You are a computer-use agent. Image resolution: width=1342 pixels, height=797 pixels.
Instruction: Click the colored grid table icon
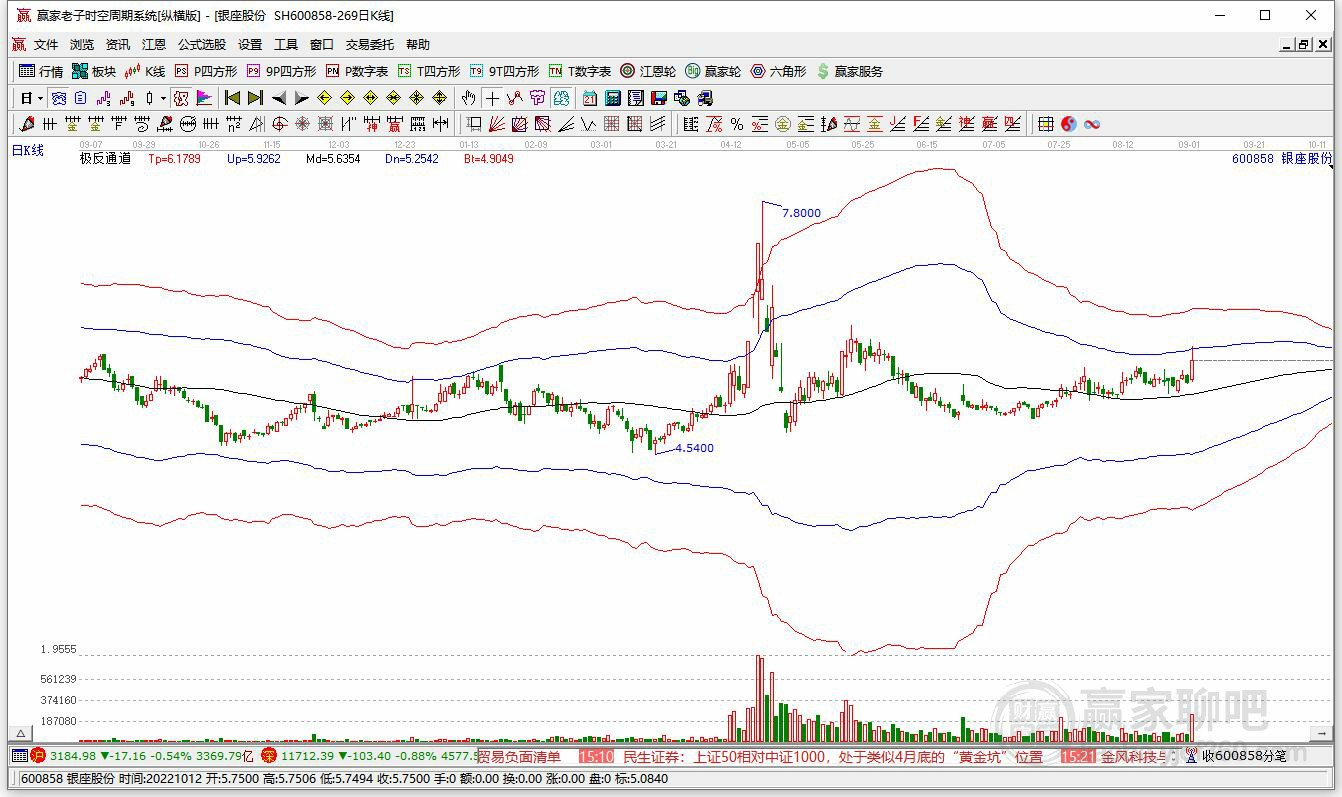(x=1045, y=124)
